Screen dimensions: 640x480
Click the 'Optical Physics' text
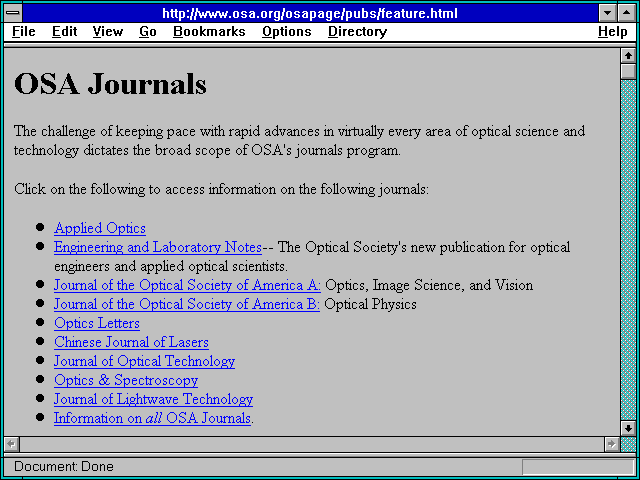[x=370, y=304]
